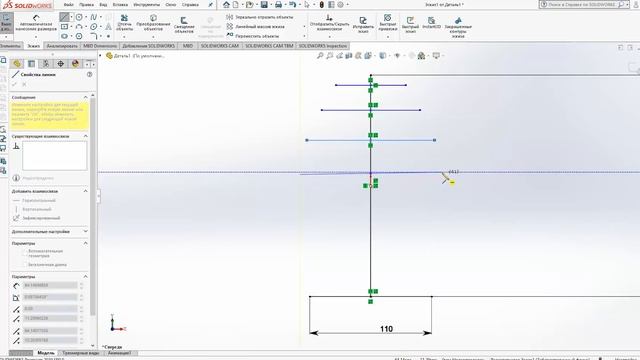Open the View menu

pyautogui.click(x=103, y=5)
